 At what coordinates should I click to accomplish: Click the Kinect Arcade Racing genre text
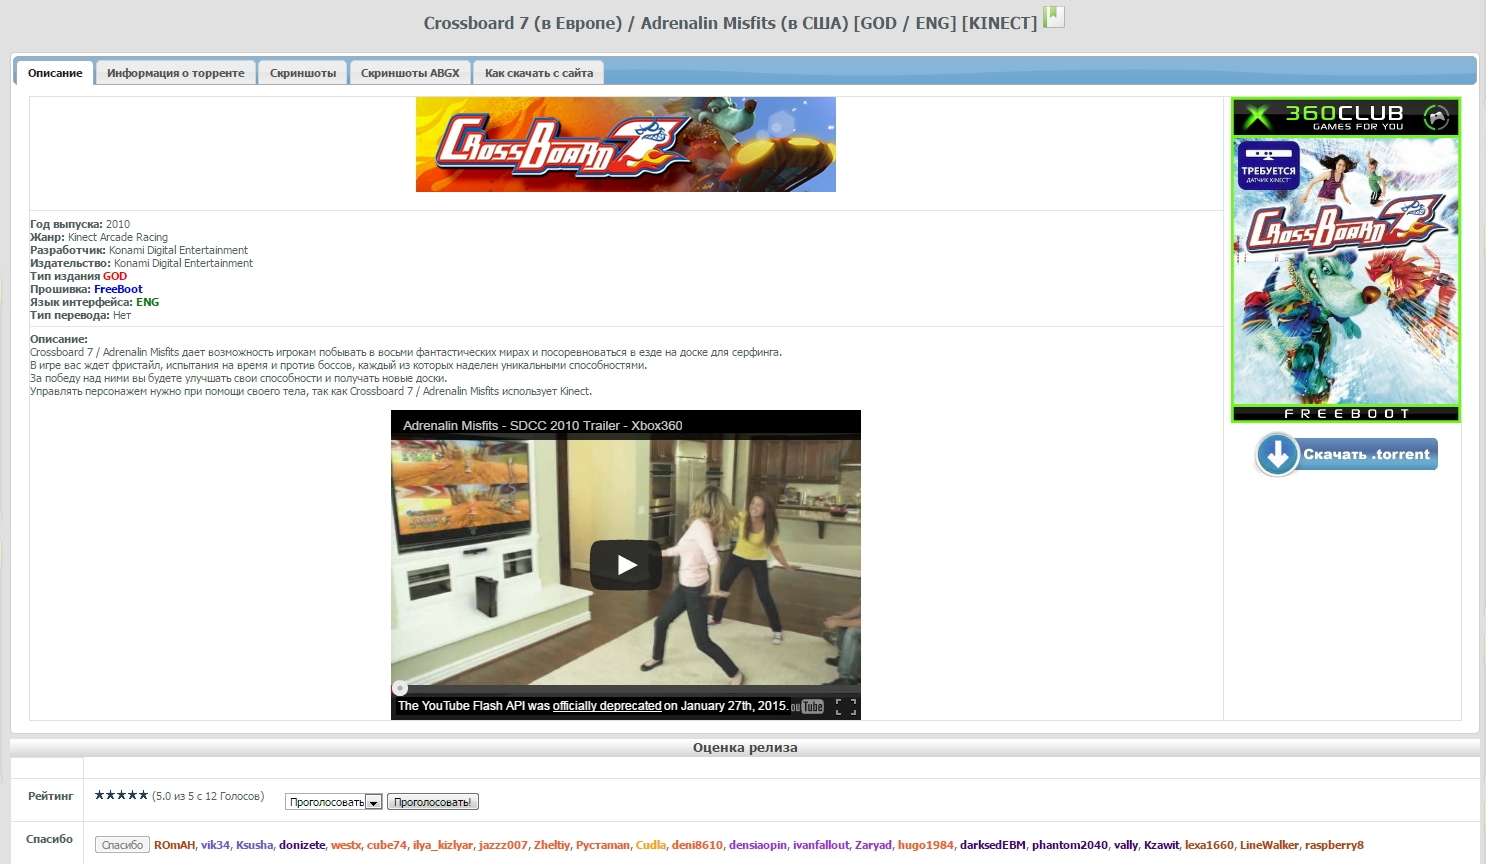tap(118, 237)
